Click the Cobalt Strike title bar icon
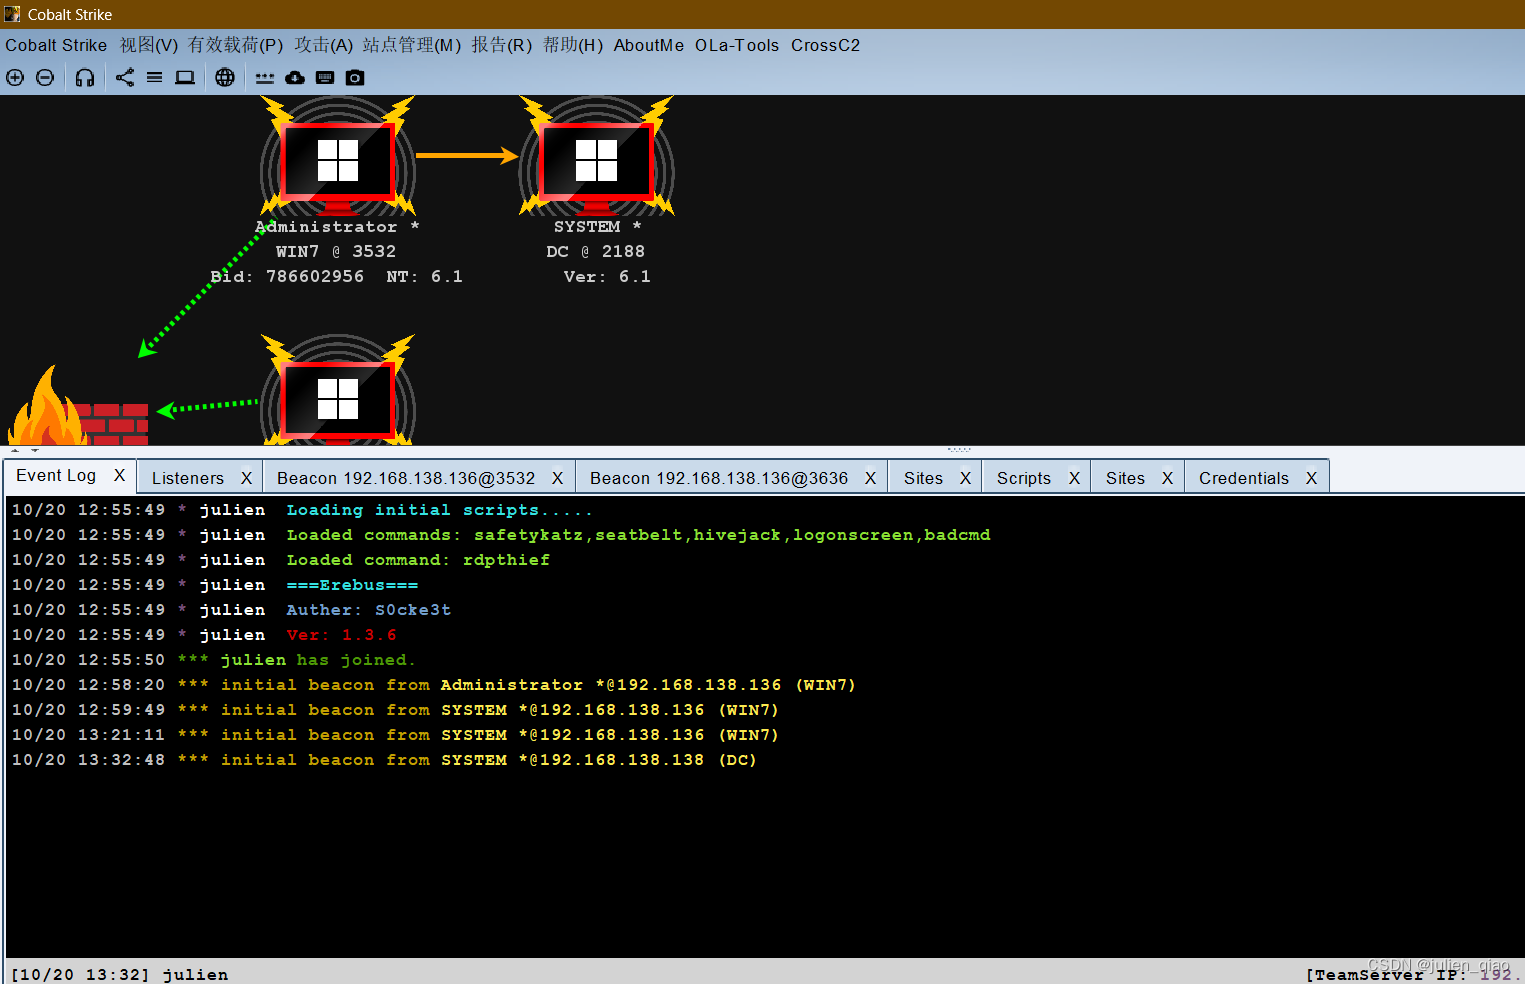Image resolution: width=1525 pixels, height=984 pixels. [12, 14]
